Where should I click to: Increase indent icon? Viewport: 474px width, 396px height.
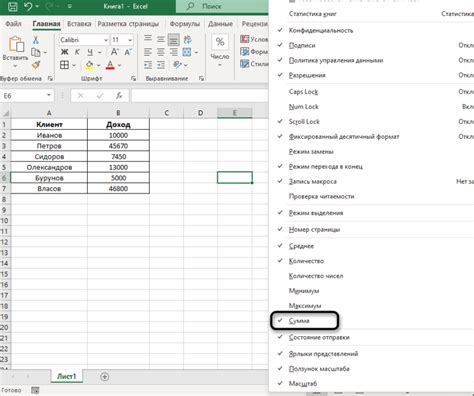pyautogui.click(x=161, y=65)
